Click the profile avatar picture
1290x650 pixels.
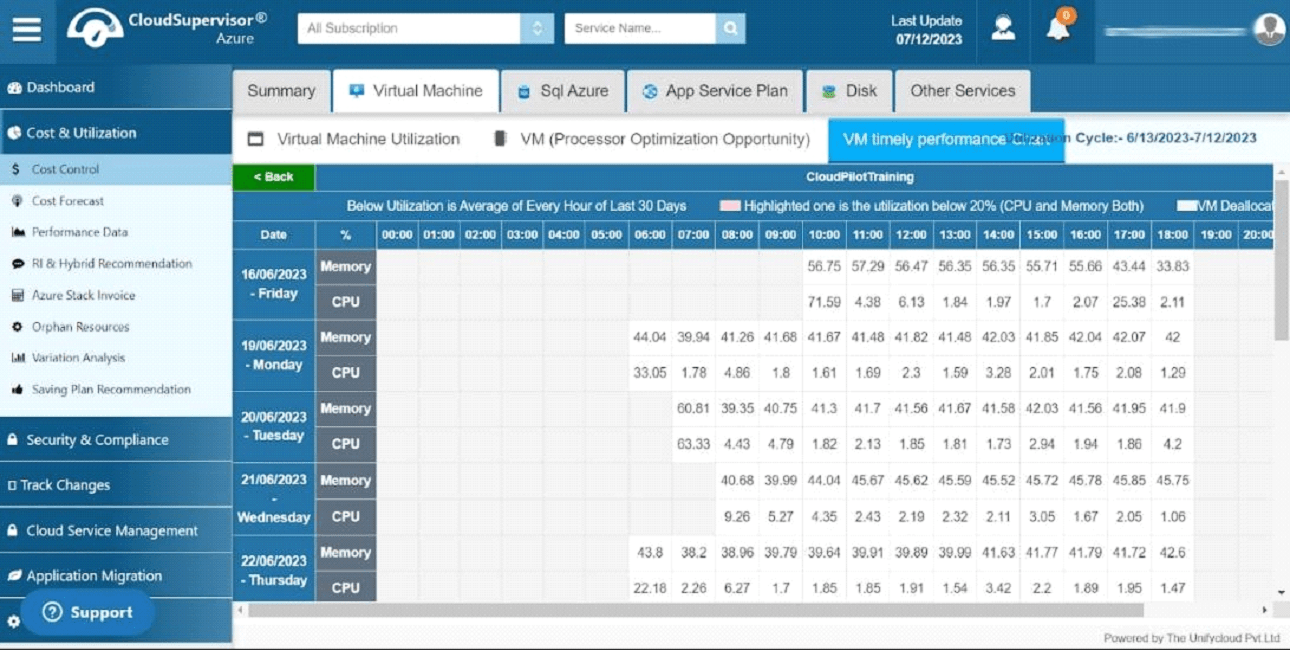point(1269,29)
